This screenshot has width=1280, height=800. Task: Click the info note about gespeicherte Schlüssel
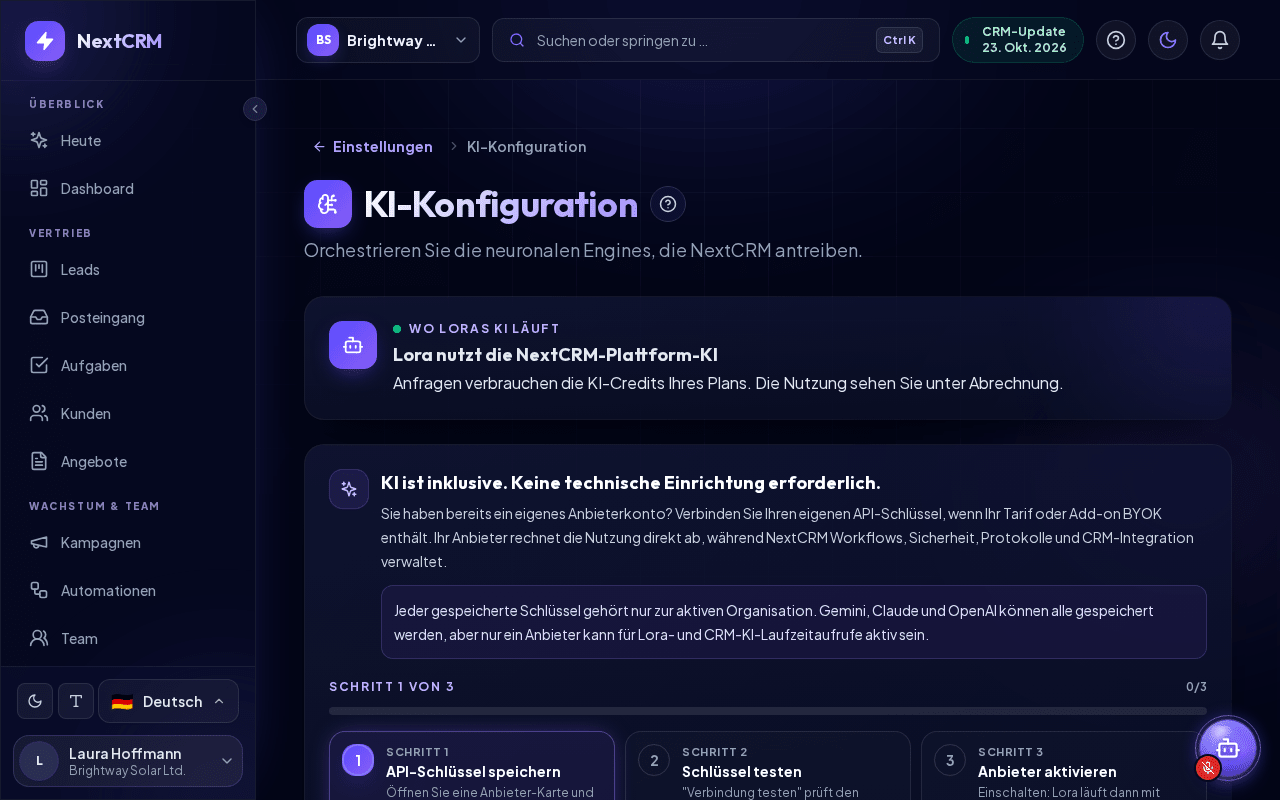794,622
